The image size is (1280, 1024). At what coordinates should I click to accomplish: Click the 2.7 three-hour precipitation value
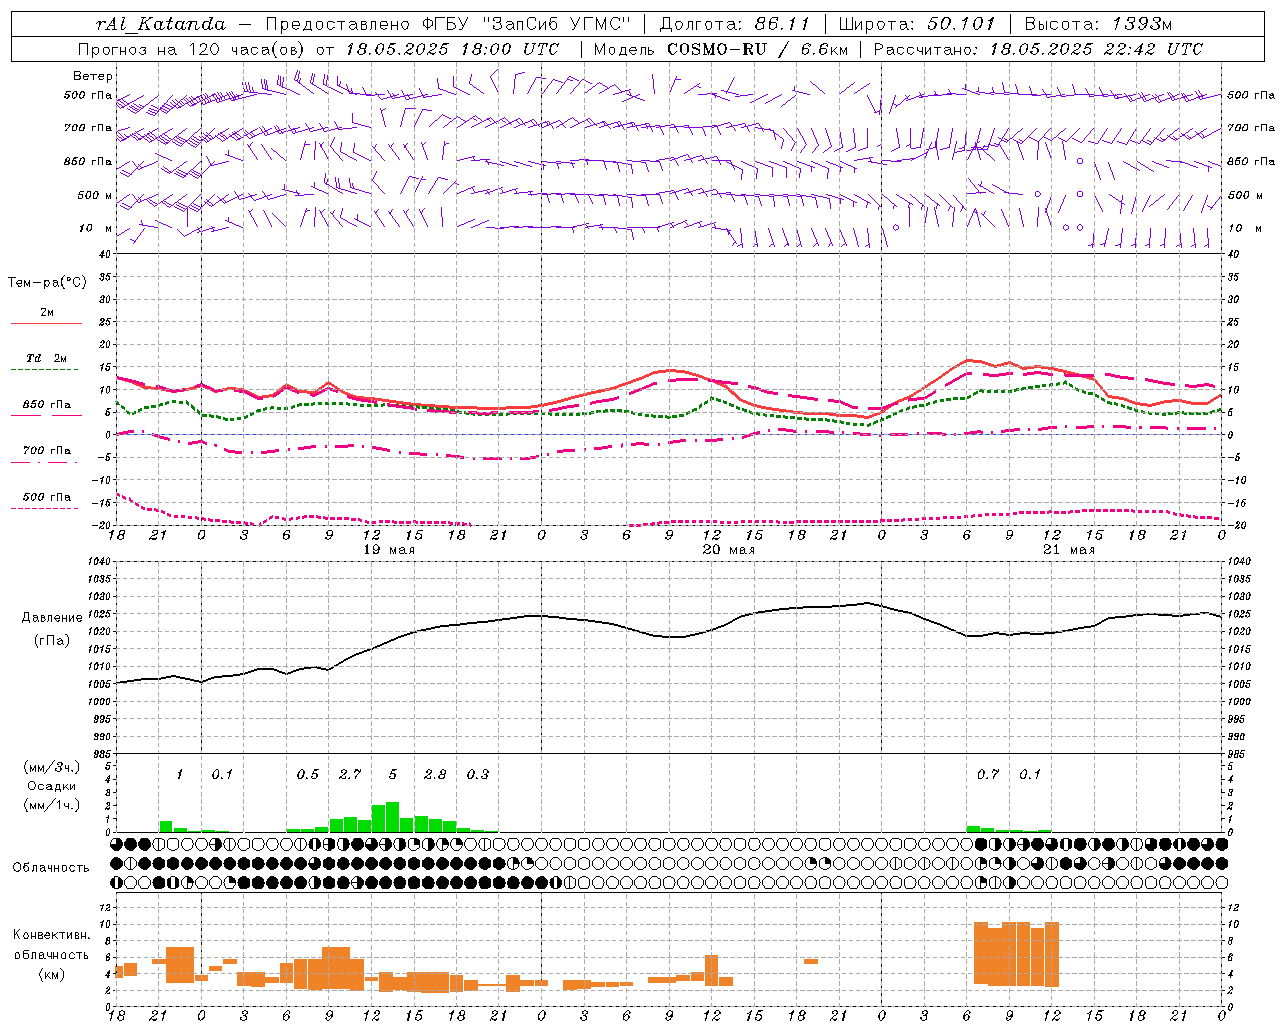click(x=350, y=775)
